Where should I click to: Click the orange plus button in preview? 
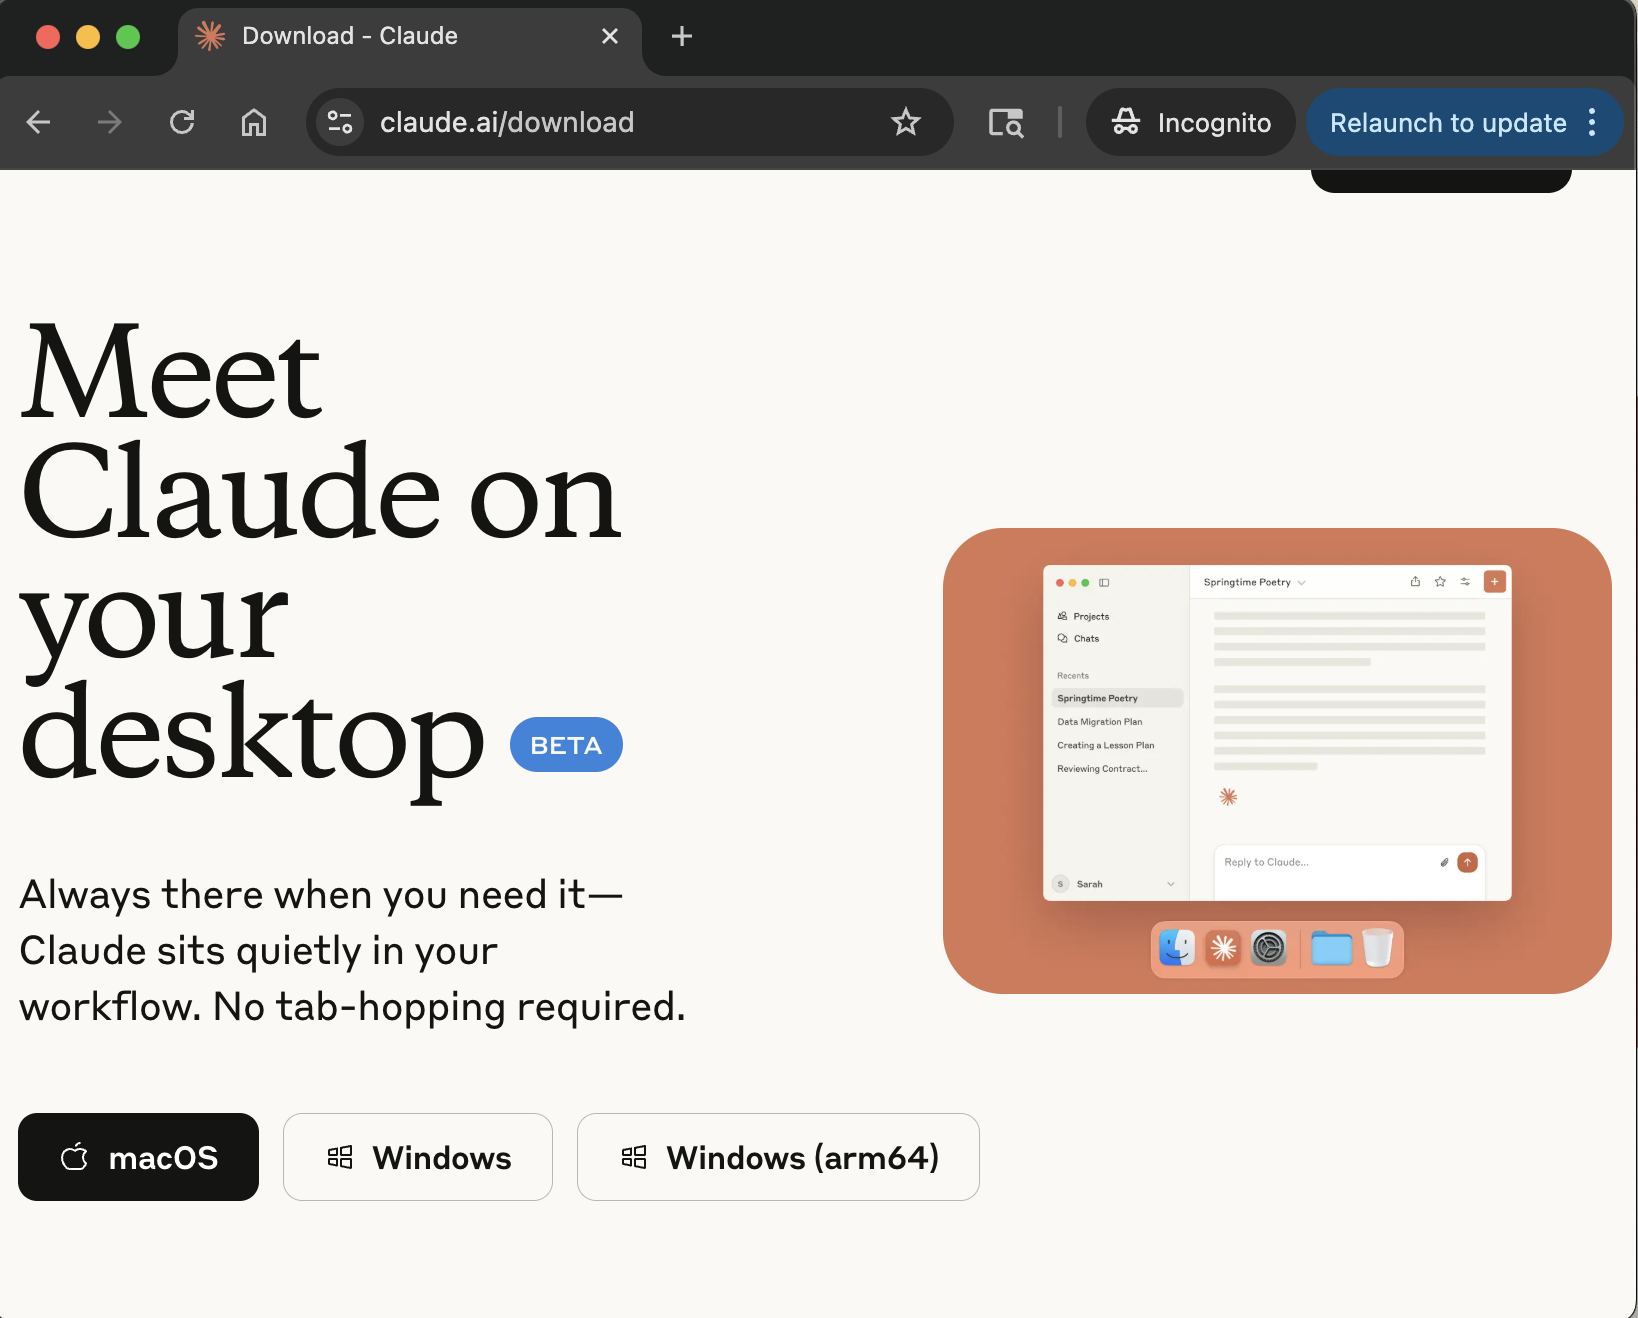click(x=1494, y=581)
